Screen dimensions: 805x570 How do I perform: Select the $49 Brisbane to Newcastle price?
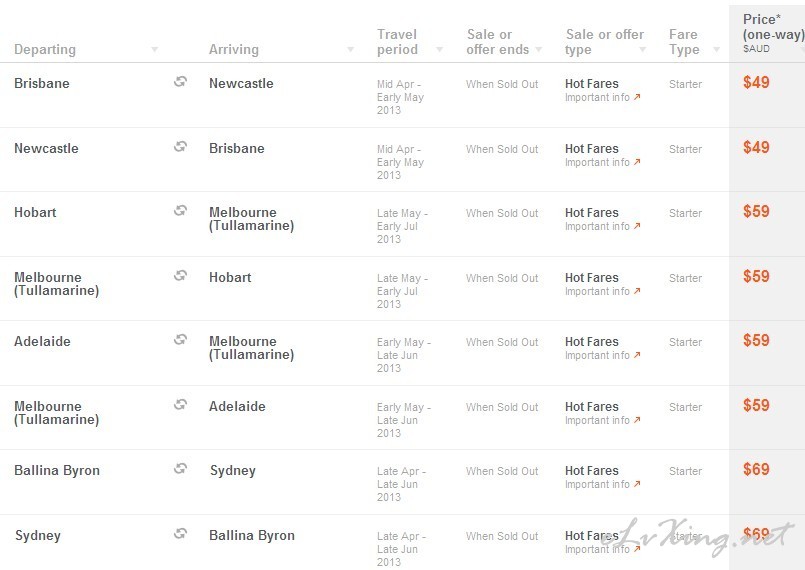[756, 82]
